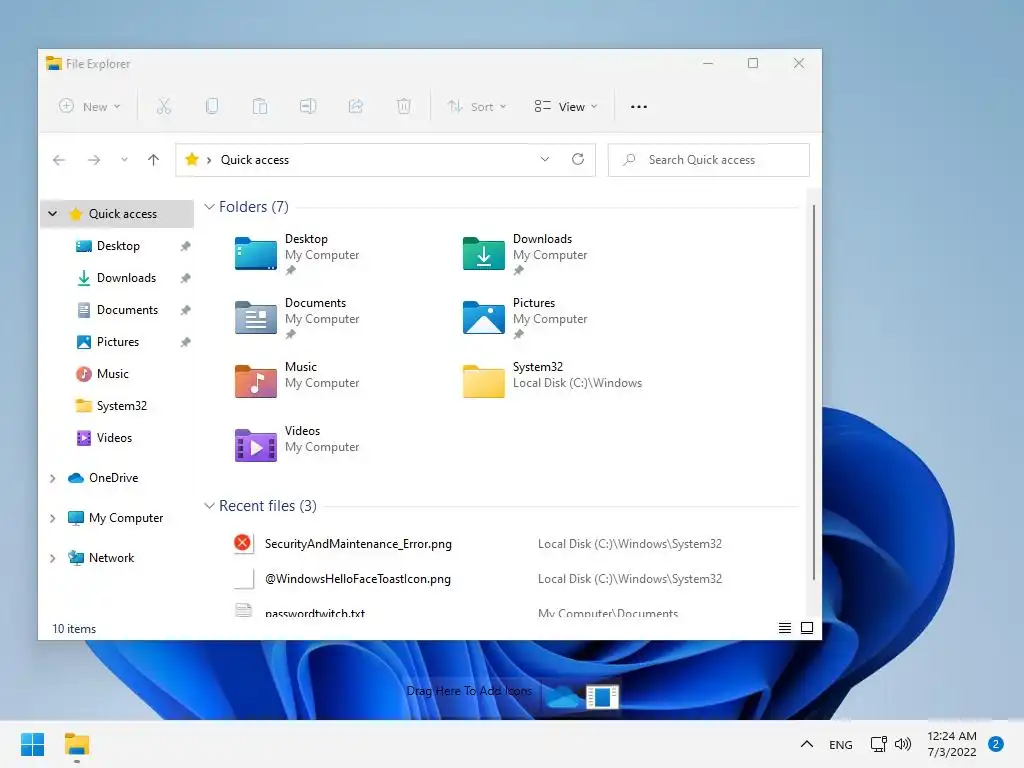Click the Delete trash icon

click(x=404, y=106)
